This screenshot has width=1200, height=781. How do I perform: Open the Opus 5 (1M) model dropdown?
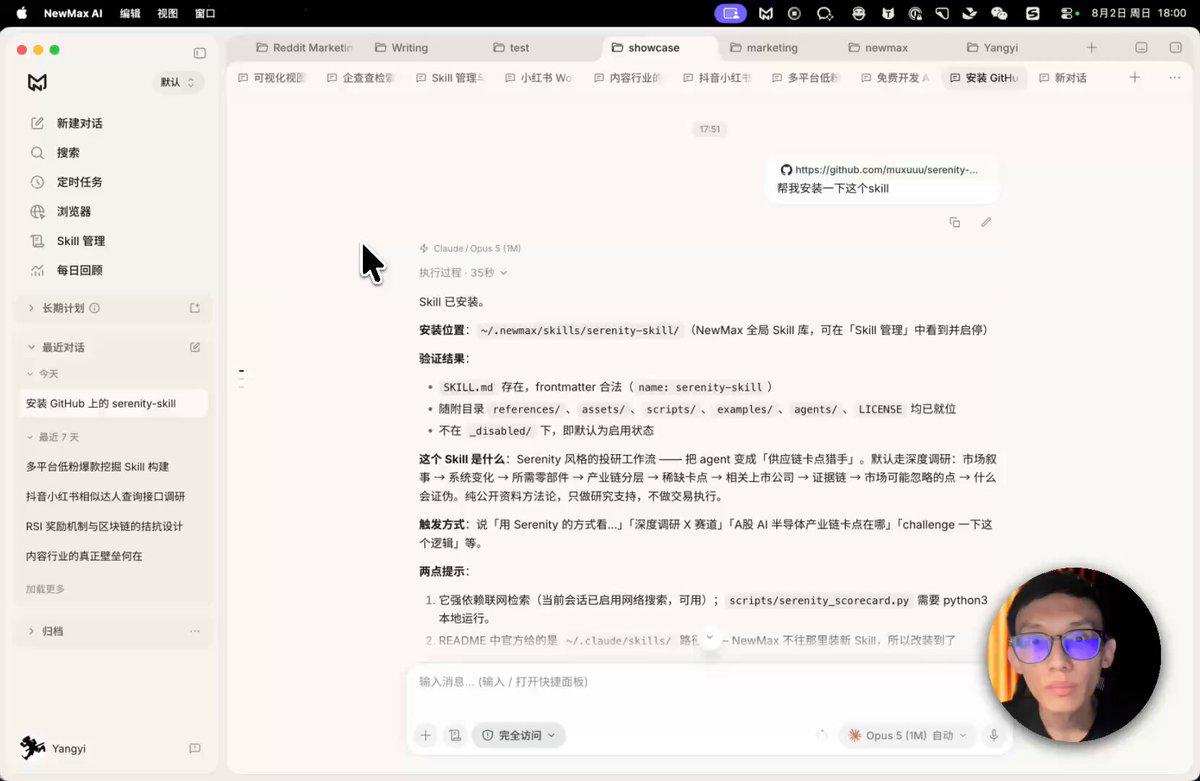coord(909,735)
